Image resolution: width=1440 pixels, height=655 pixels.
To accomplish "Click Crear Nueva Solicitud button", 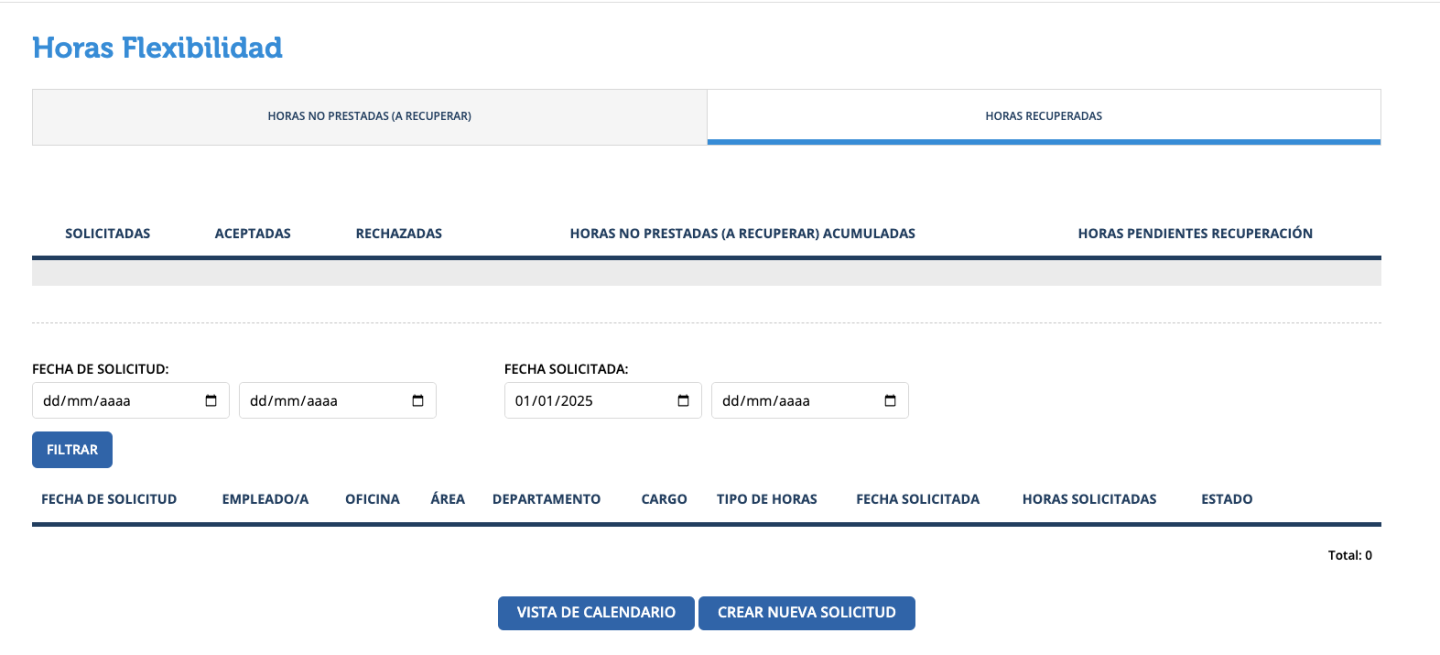I will point(806,613).
